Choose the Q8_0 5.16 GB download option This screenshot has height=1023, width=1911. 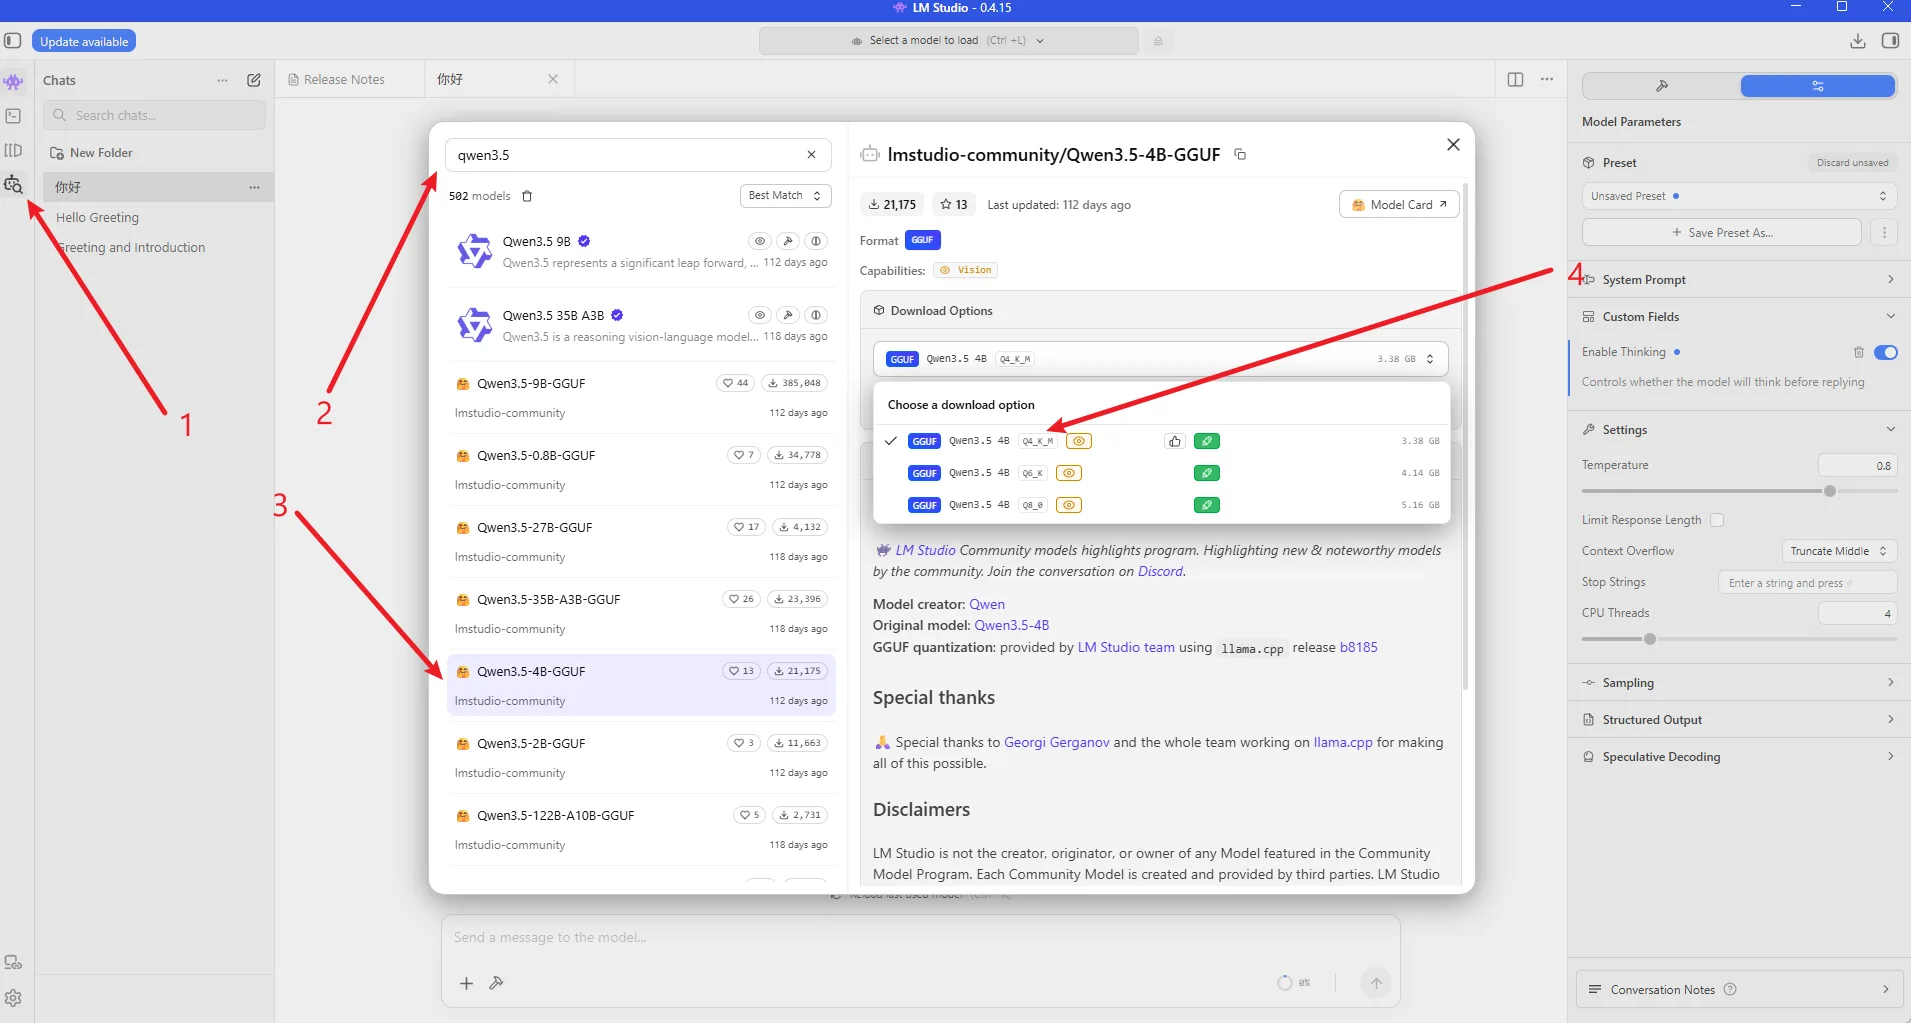(x=1162, y=505)
